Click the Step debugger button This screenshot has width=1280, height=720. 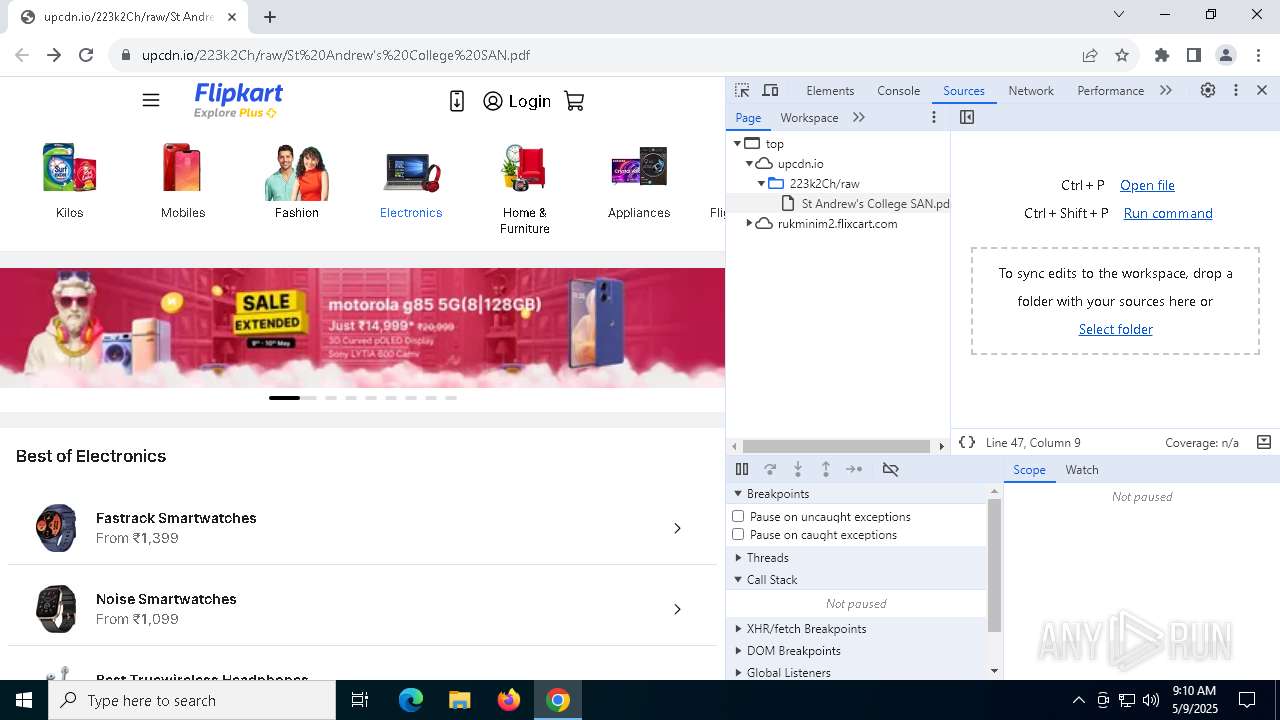tap(854, 469)
